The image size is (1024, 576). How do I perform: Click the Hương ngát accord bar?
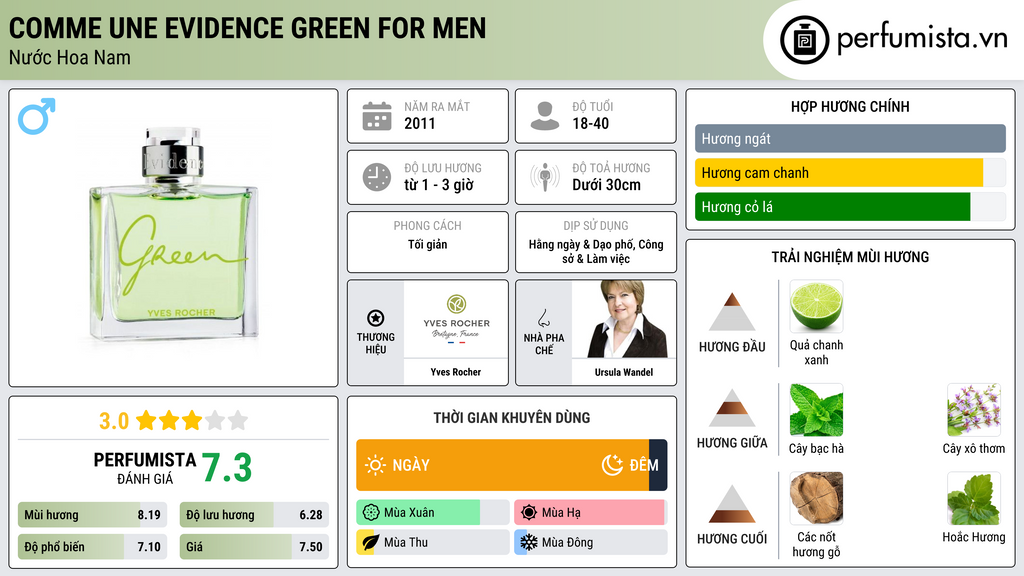850,138
